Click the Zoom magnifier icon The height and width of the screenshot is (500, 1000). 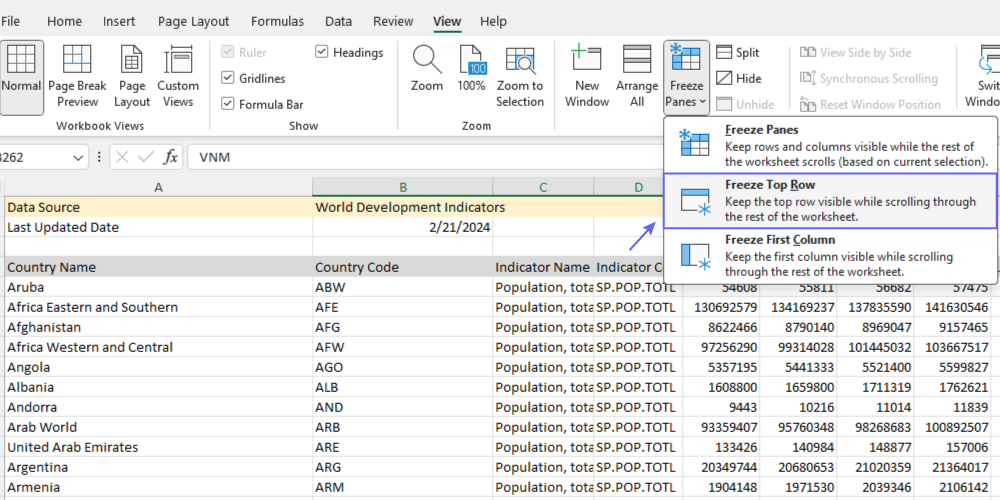pos(427,68)
